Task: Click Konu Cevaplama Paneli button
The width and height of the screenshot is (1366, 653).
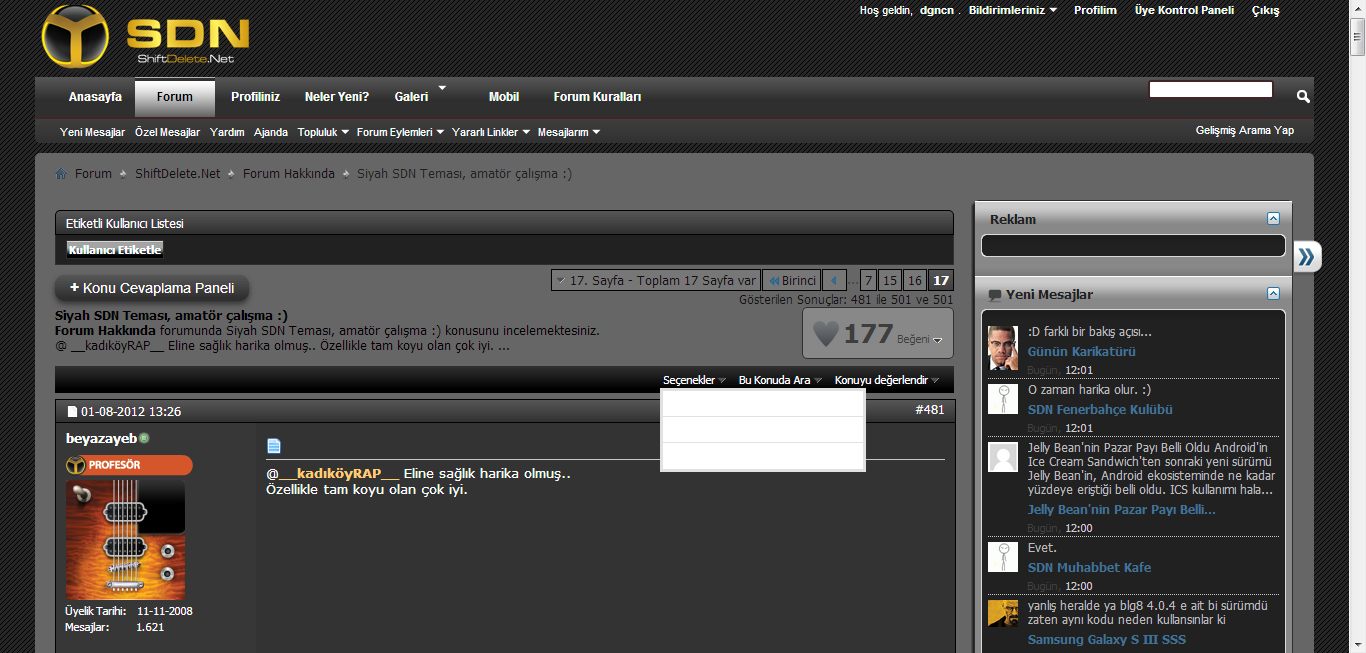Action: (152, 288)
